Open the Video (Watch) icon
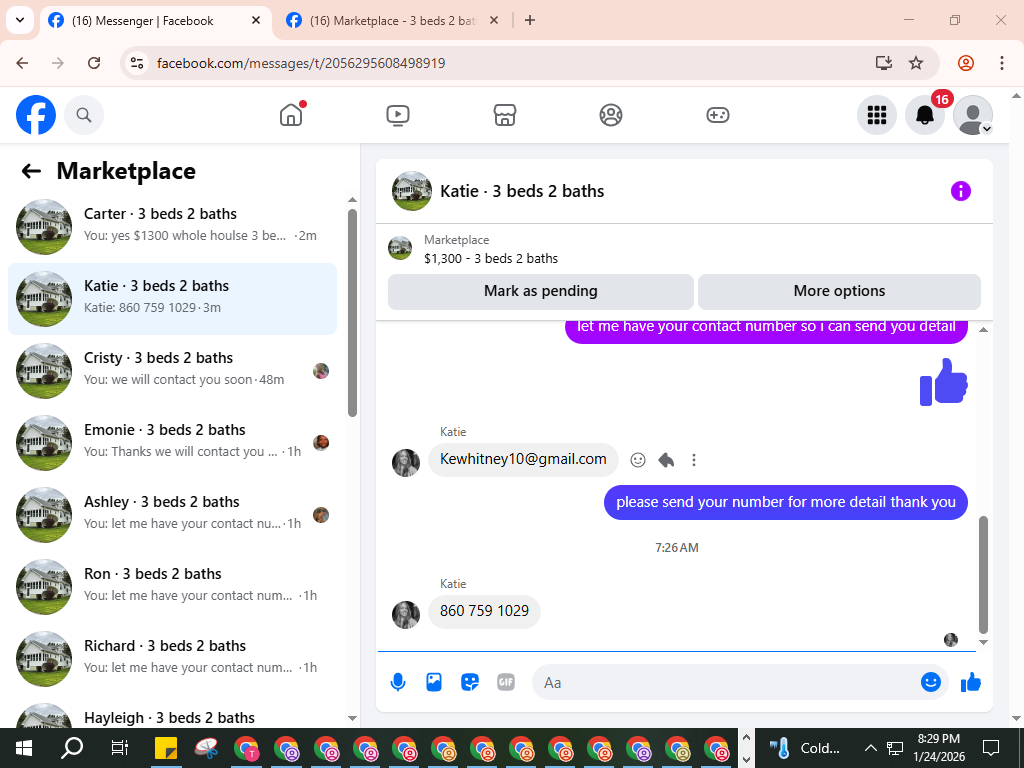Viewport: 1024px width, 768px height. (x=398, y=115)
